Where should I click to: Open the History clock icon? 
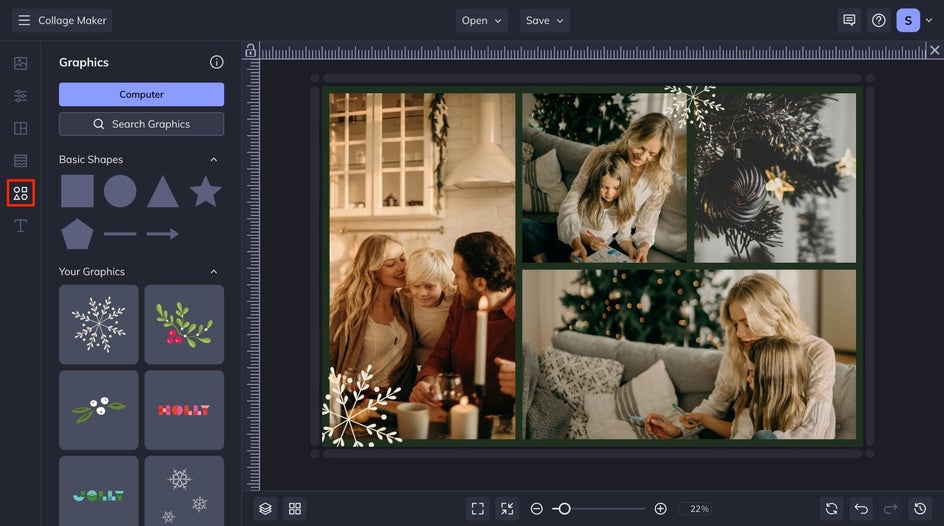coord(920,509)
